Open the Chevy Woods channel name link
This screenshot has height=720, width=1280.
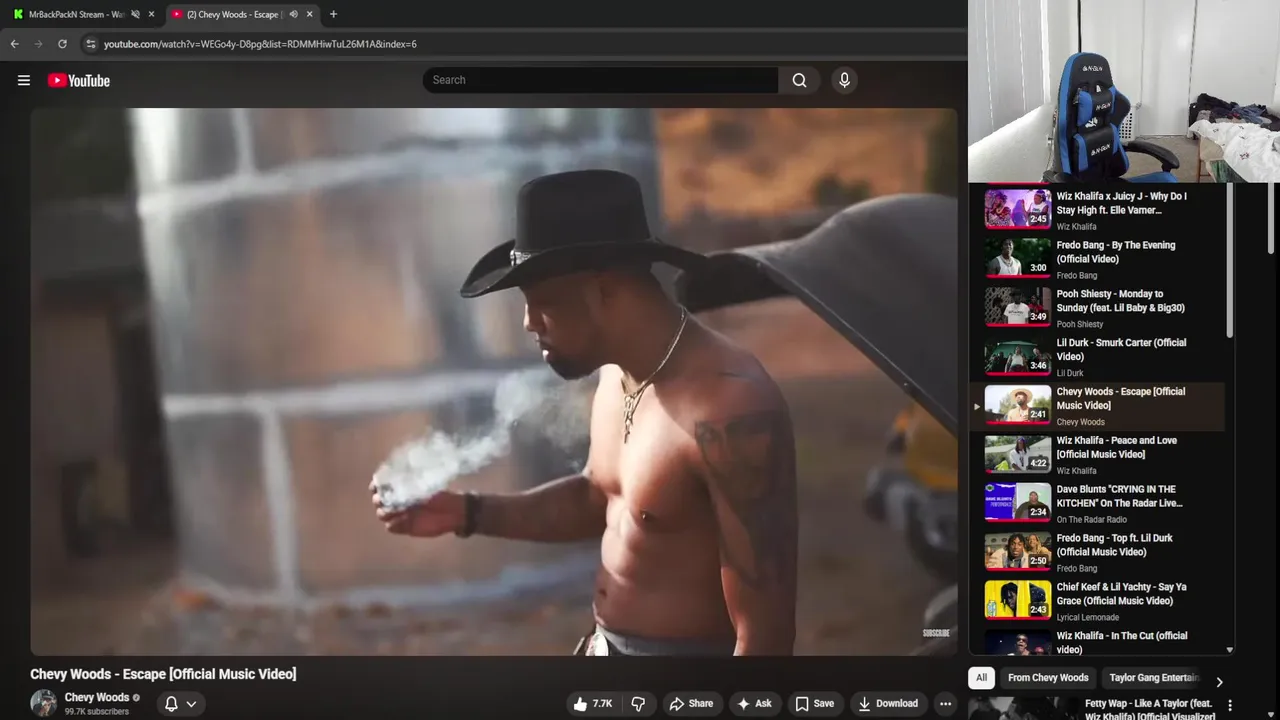[x=97, y=697]
